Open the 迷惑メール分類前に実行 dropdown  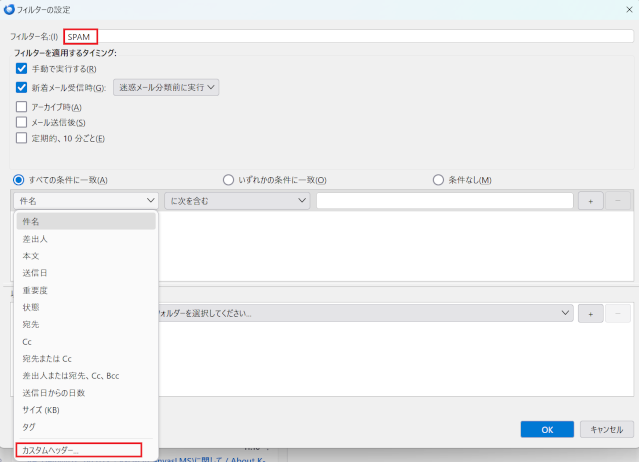[x=166, y=87]
